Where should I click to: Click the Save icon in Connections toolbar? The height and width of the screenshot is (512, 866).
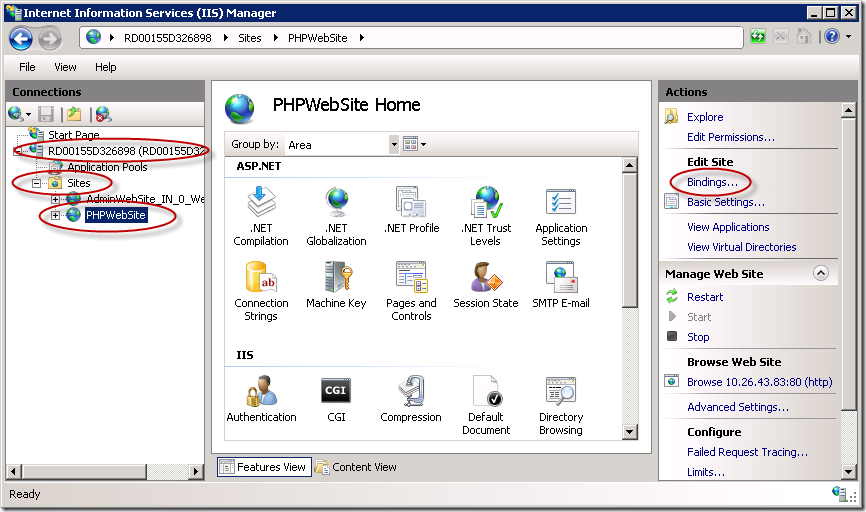click(x=46, y=114)
